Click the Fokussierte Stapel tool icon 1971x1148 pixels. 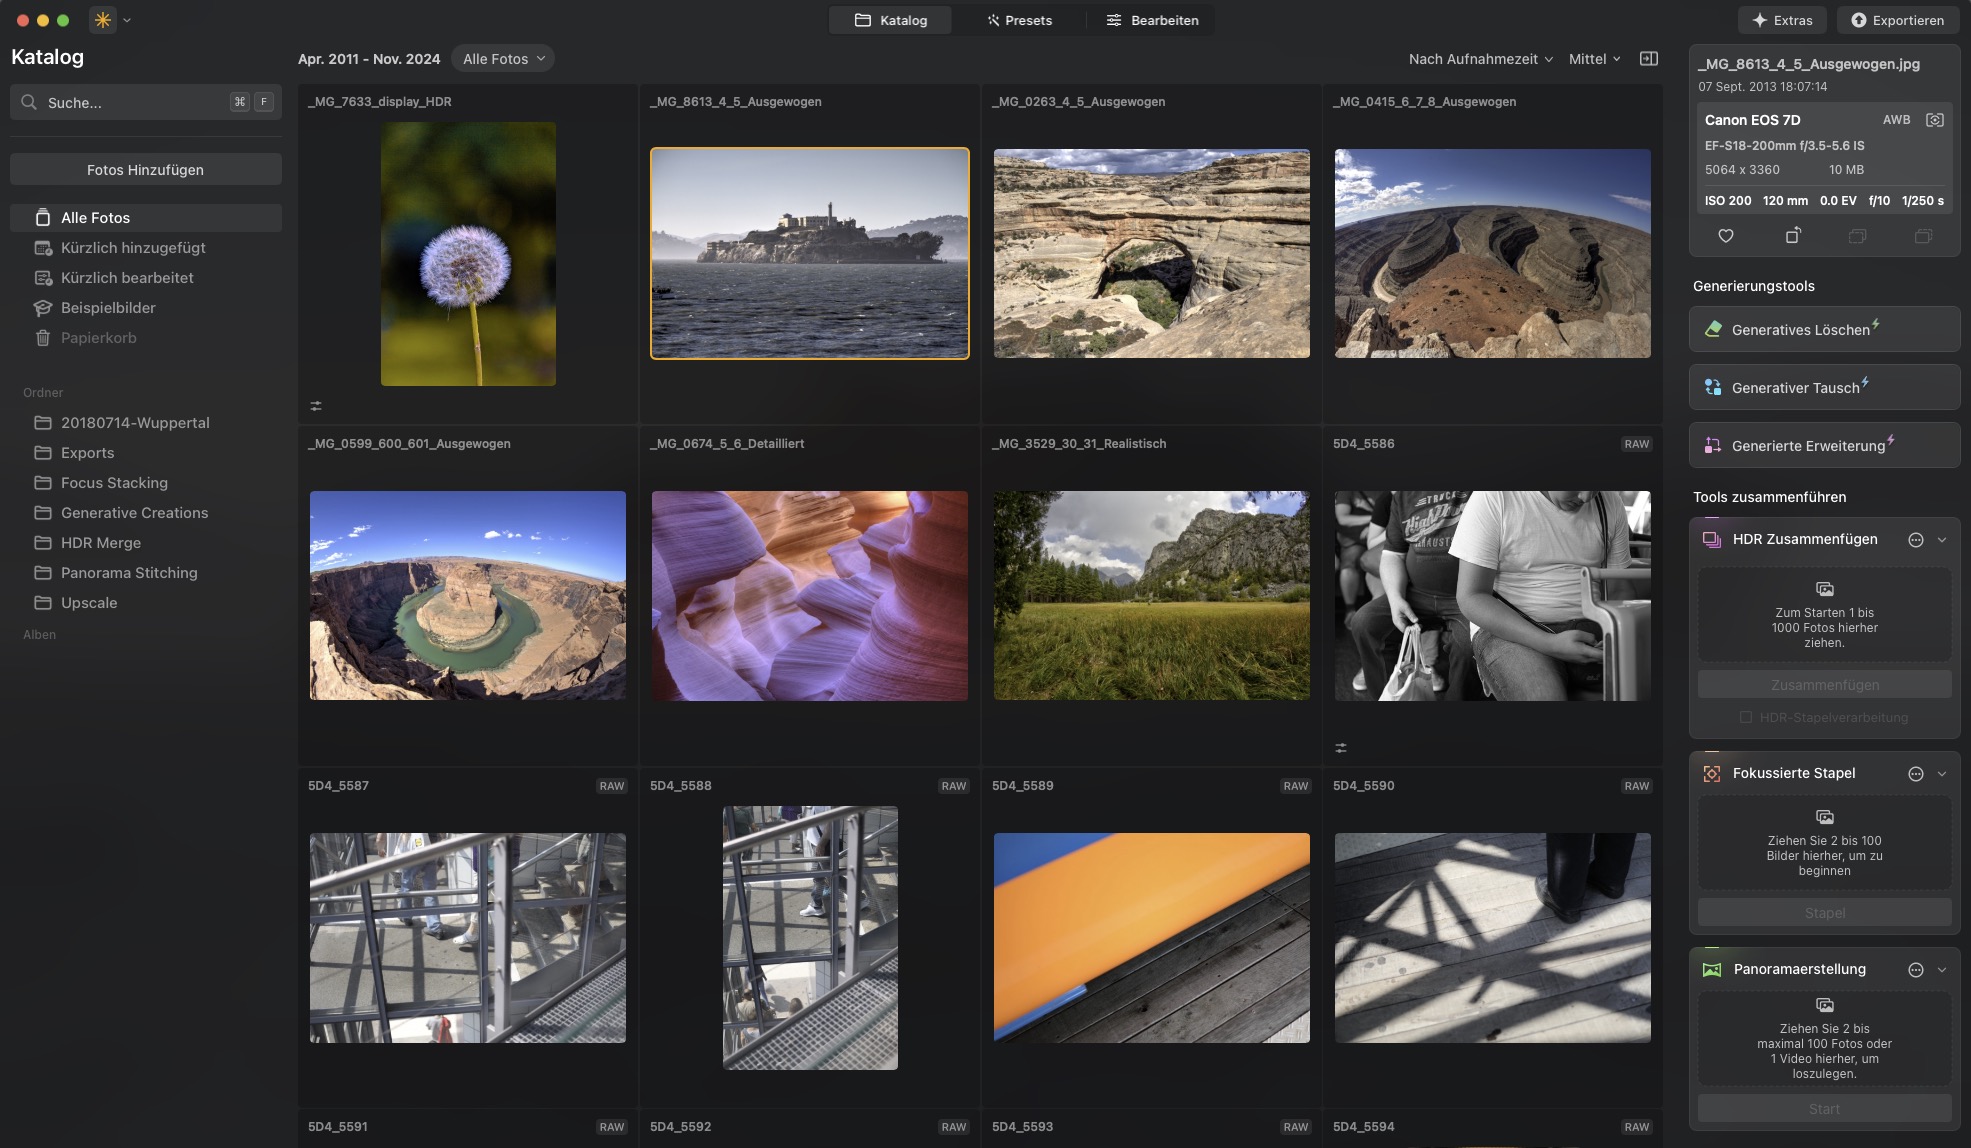1712,774
